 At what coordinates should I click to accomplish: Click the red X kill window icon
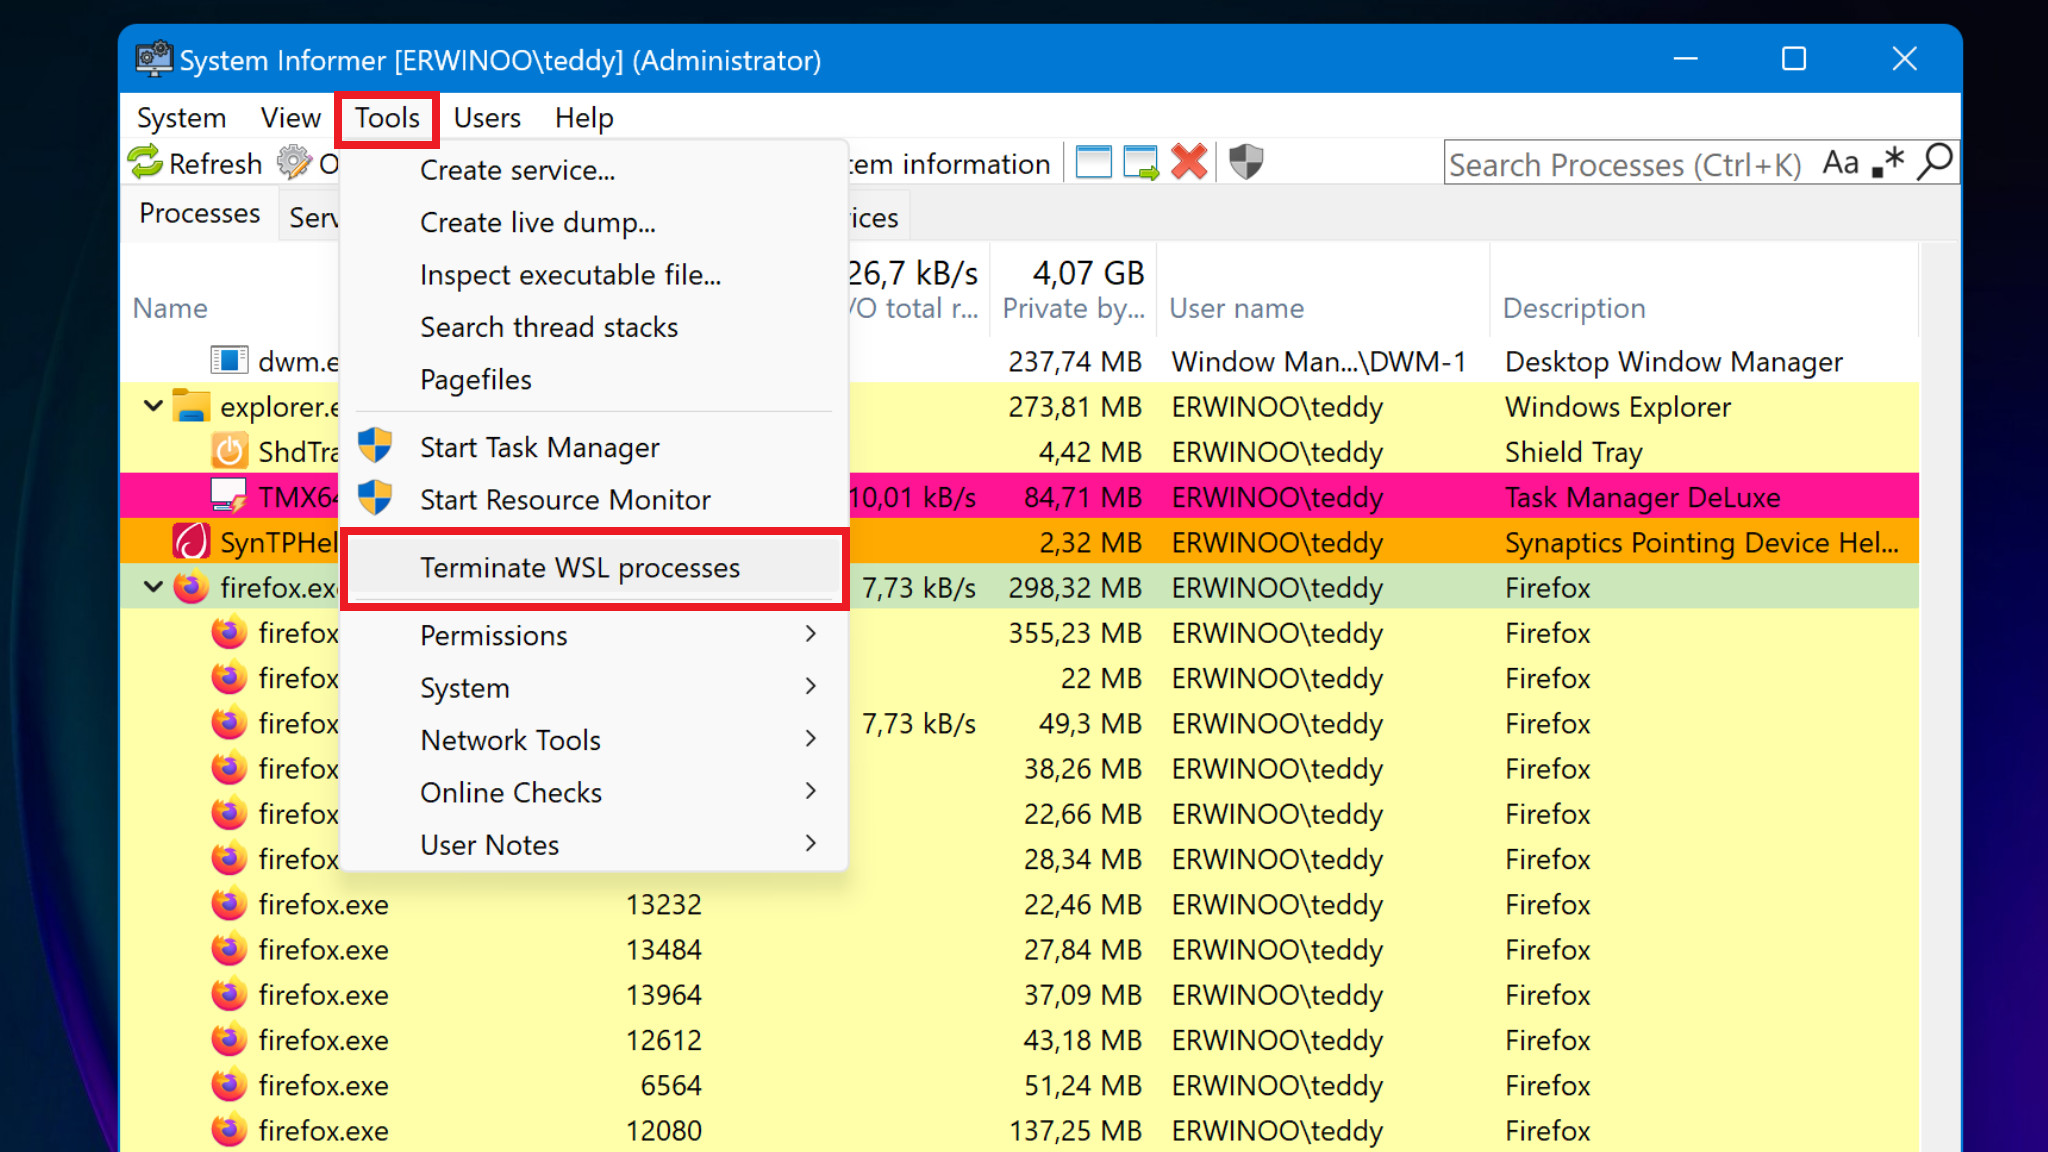point(1189,162)
